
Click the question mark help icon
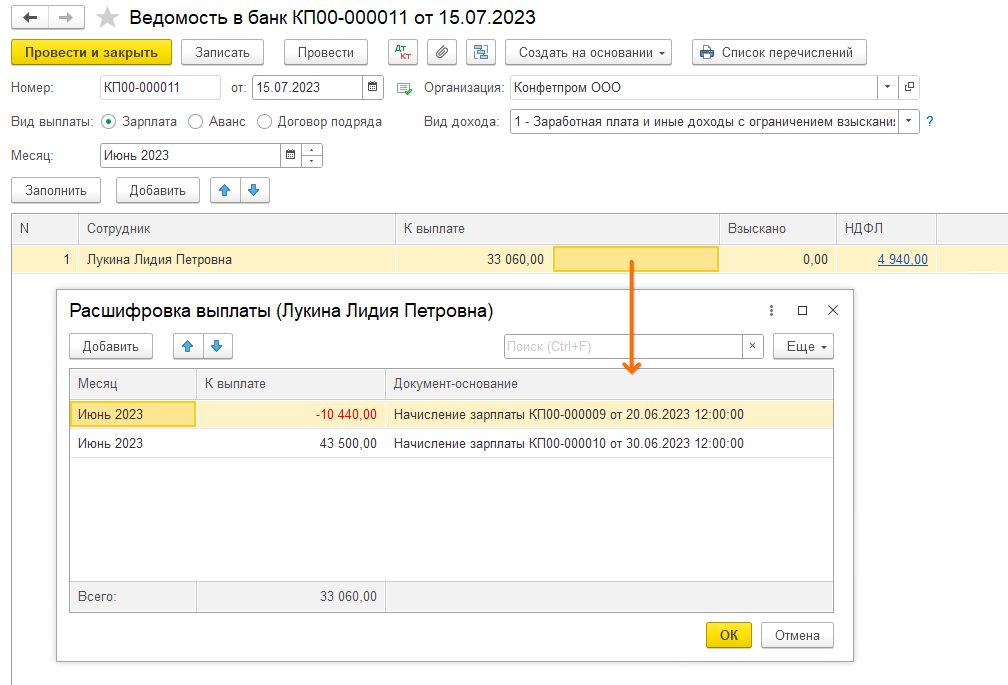[930, 121]
